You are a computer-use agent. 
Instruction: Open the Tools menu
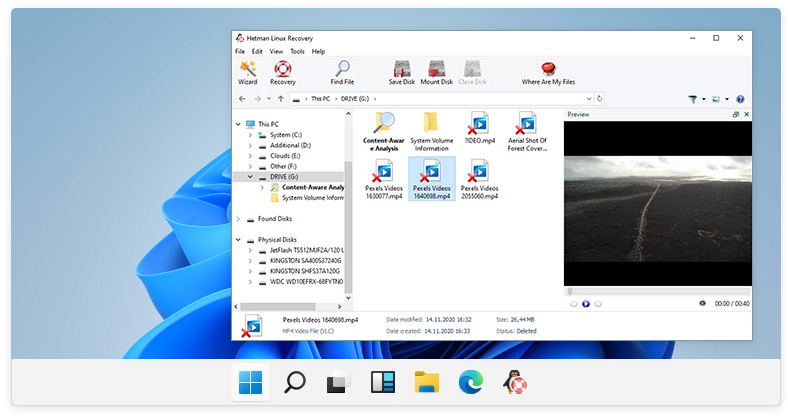tap(298, 51)
